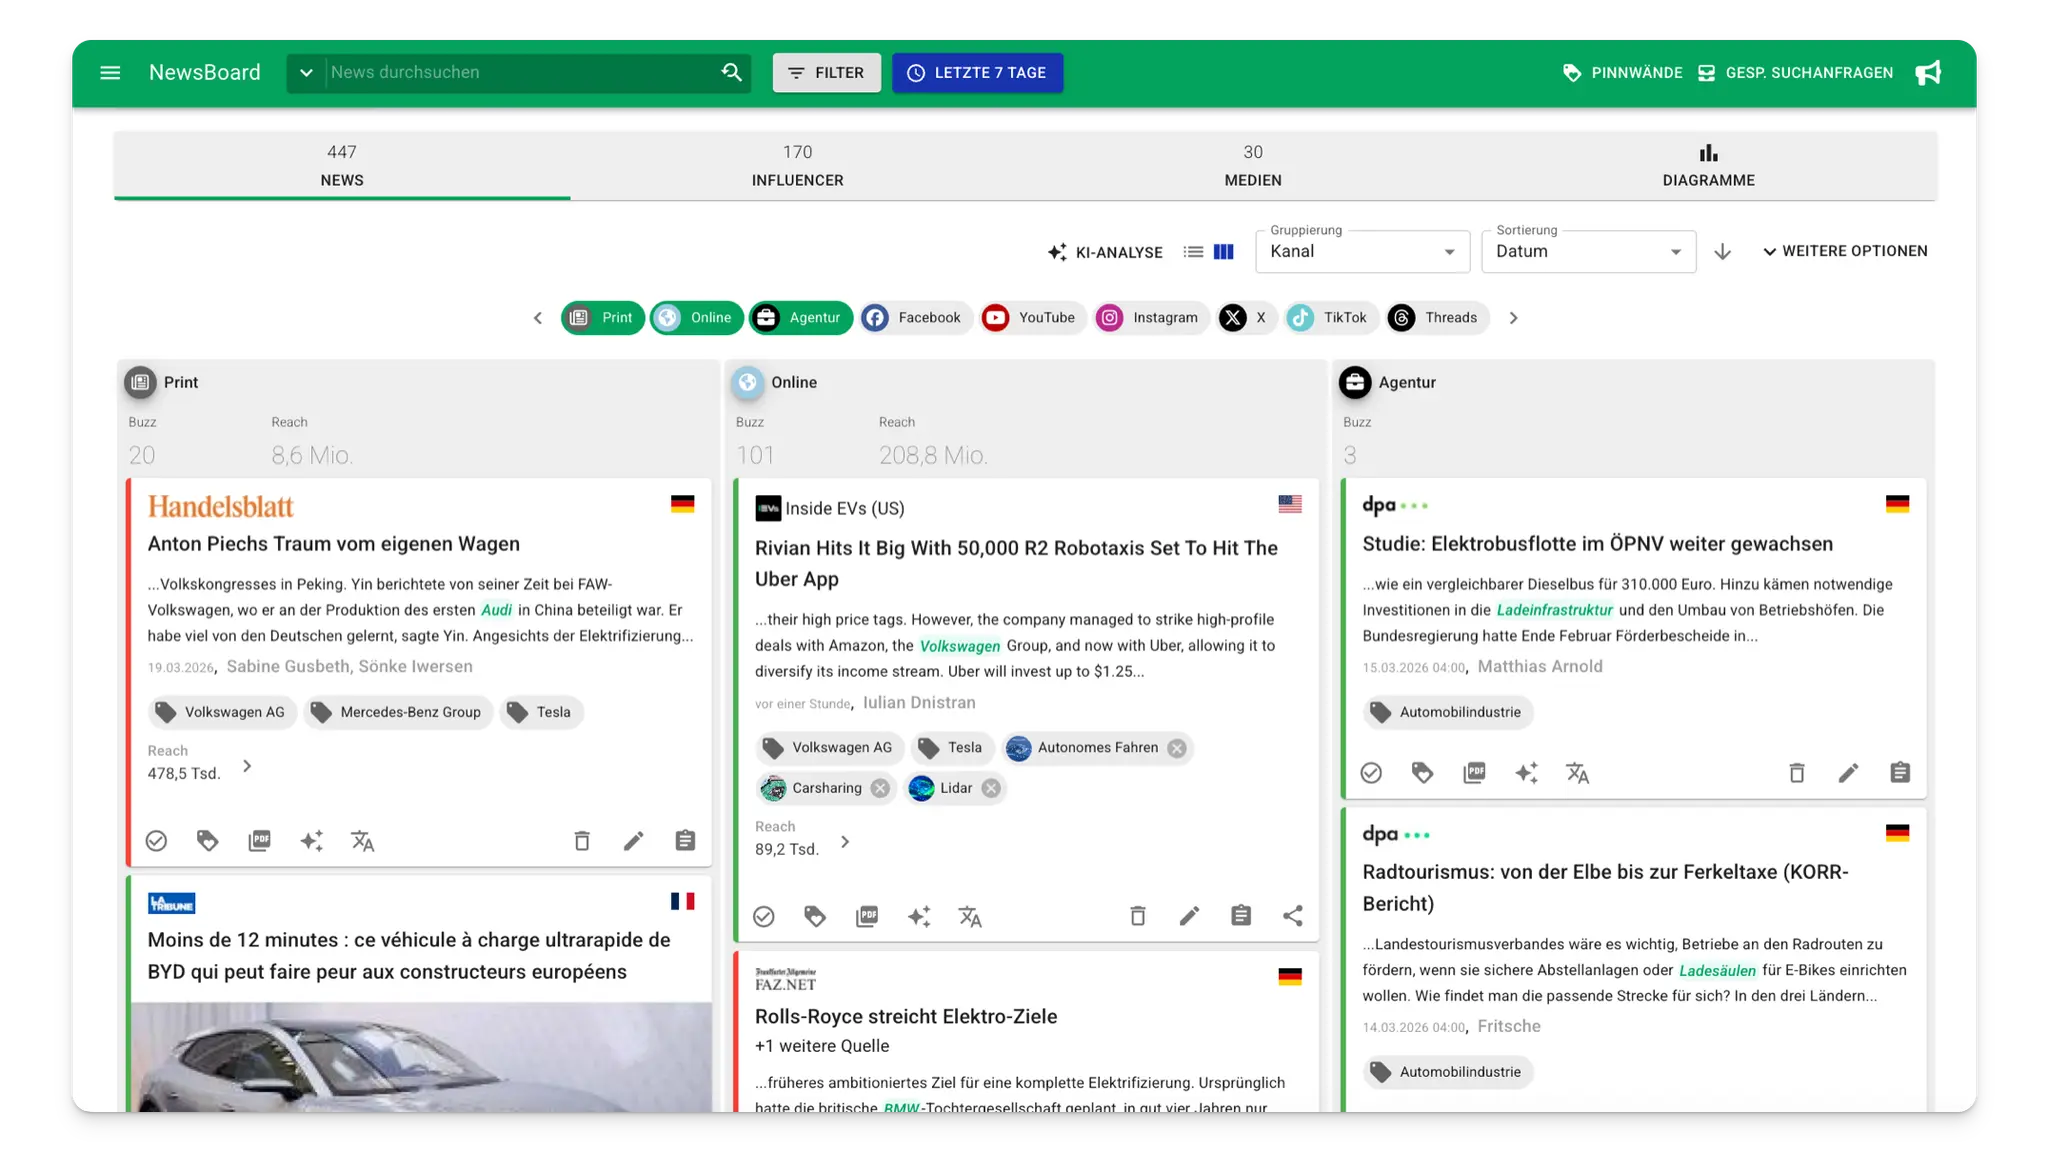Toggle the Print channel chip
2048x1152 pixels.
click(x=603, y=317)
